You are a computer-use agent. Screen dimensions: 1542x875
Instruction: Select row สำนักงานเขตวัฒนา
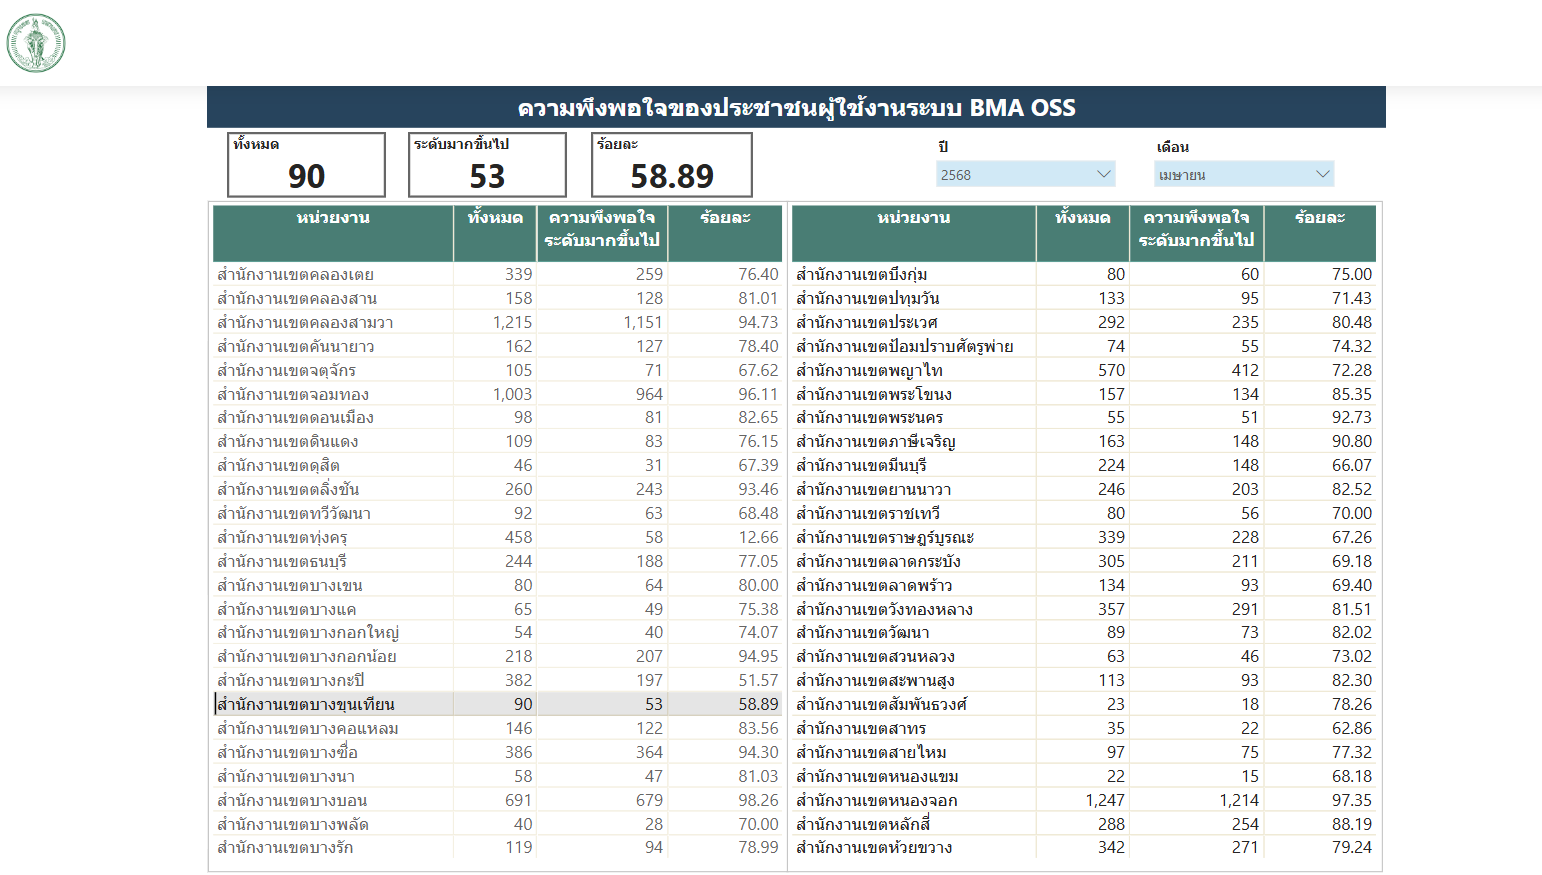click(1084, 632)
